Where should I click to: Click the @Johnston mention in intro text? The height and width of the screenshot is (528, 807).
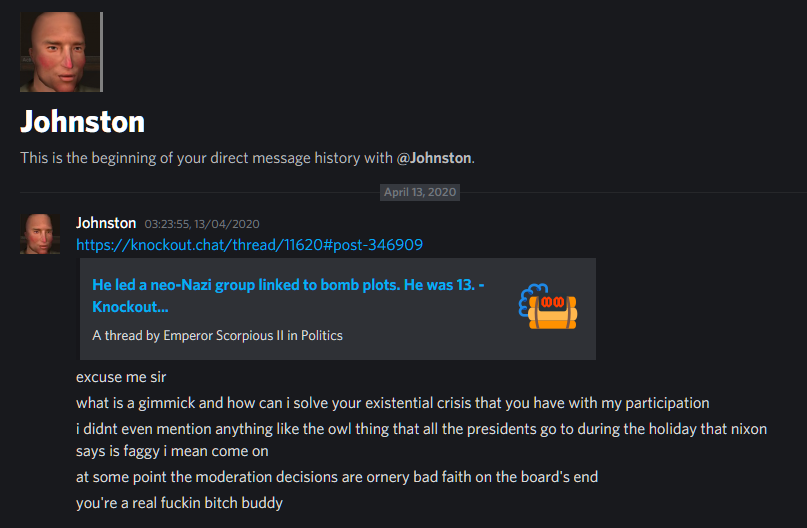point(434,157)
